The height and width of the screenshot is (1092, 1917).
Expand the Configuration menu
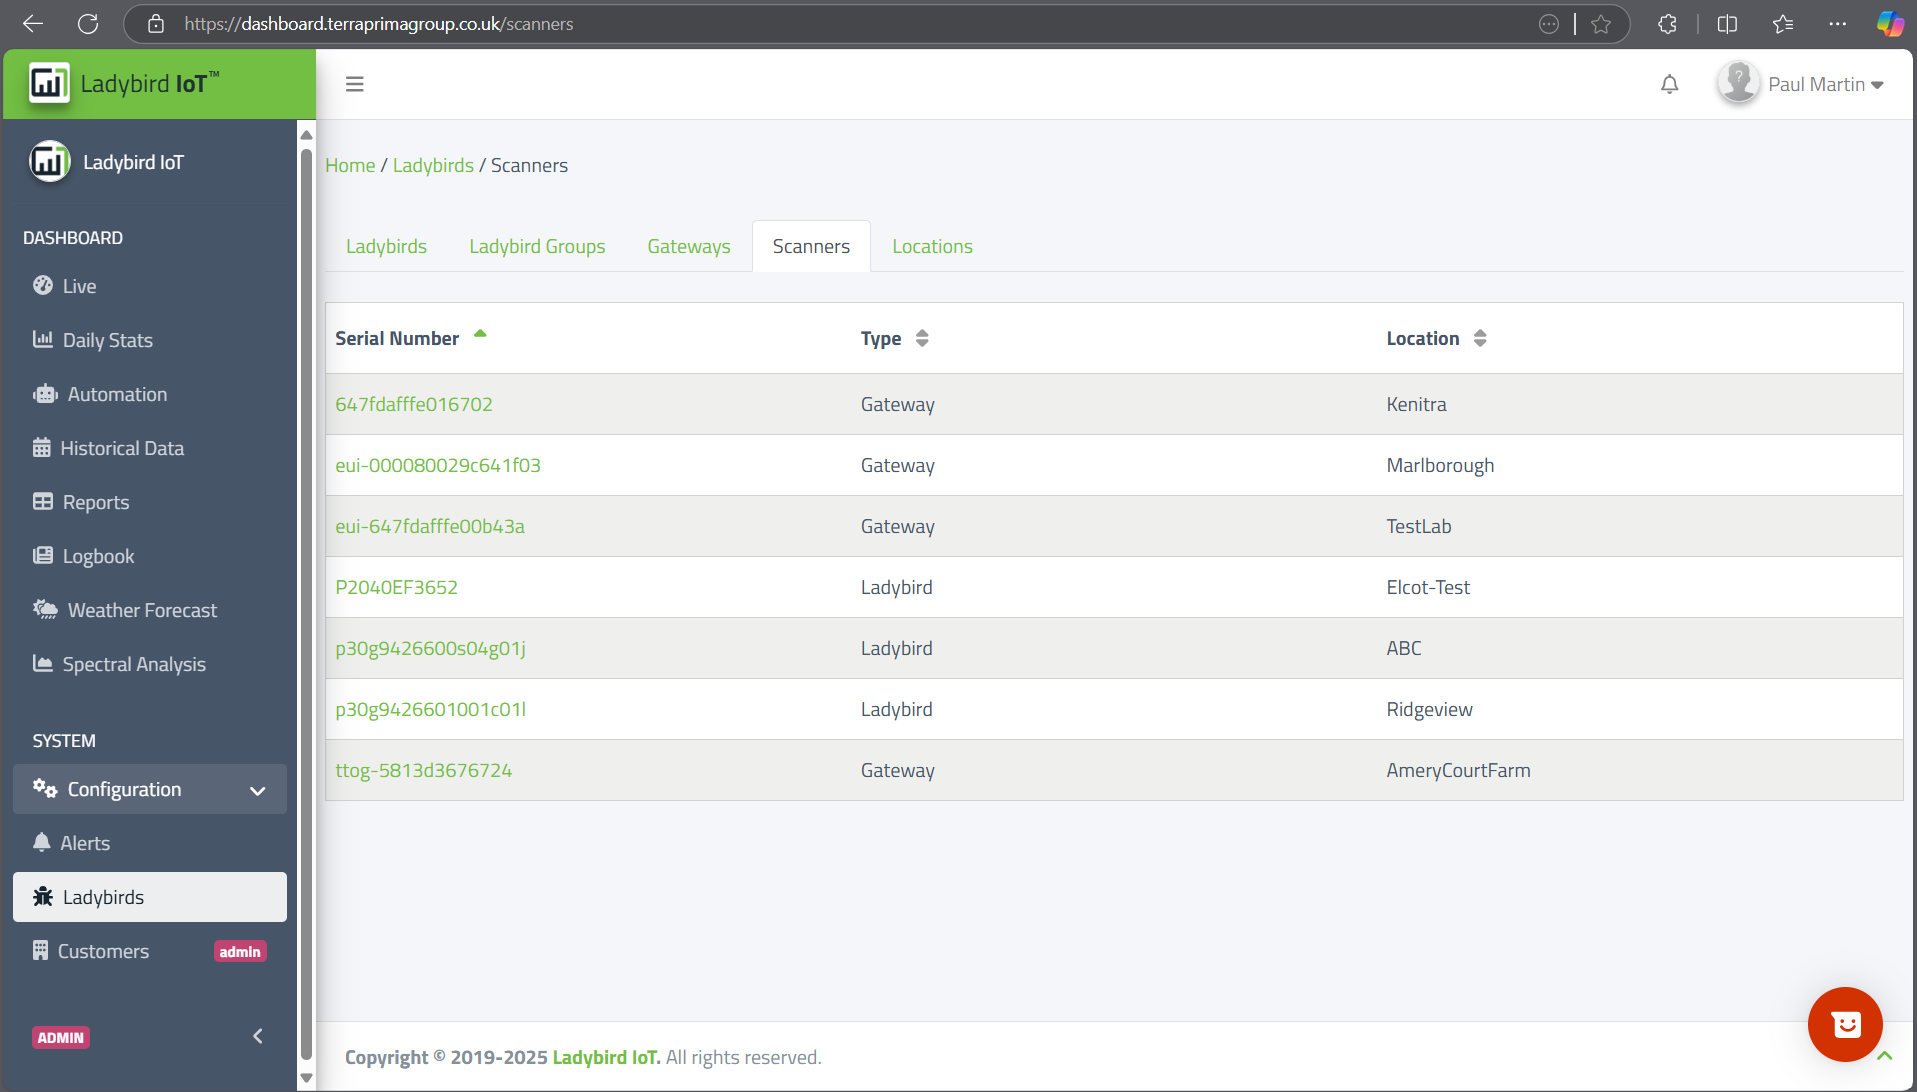point(150,789)
